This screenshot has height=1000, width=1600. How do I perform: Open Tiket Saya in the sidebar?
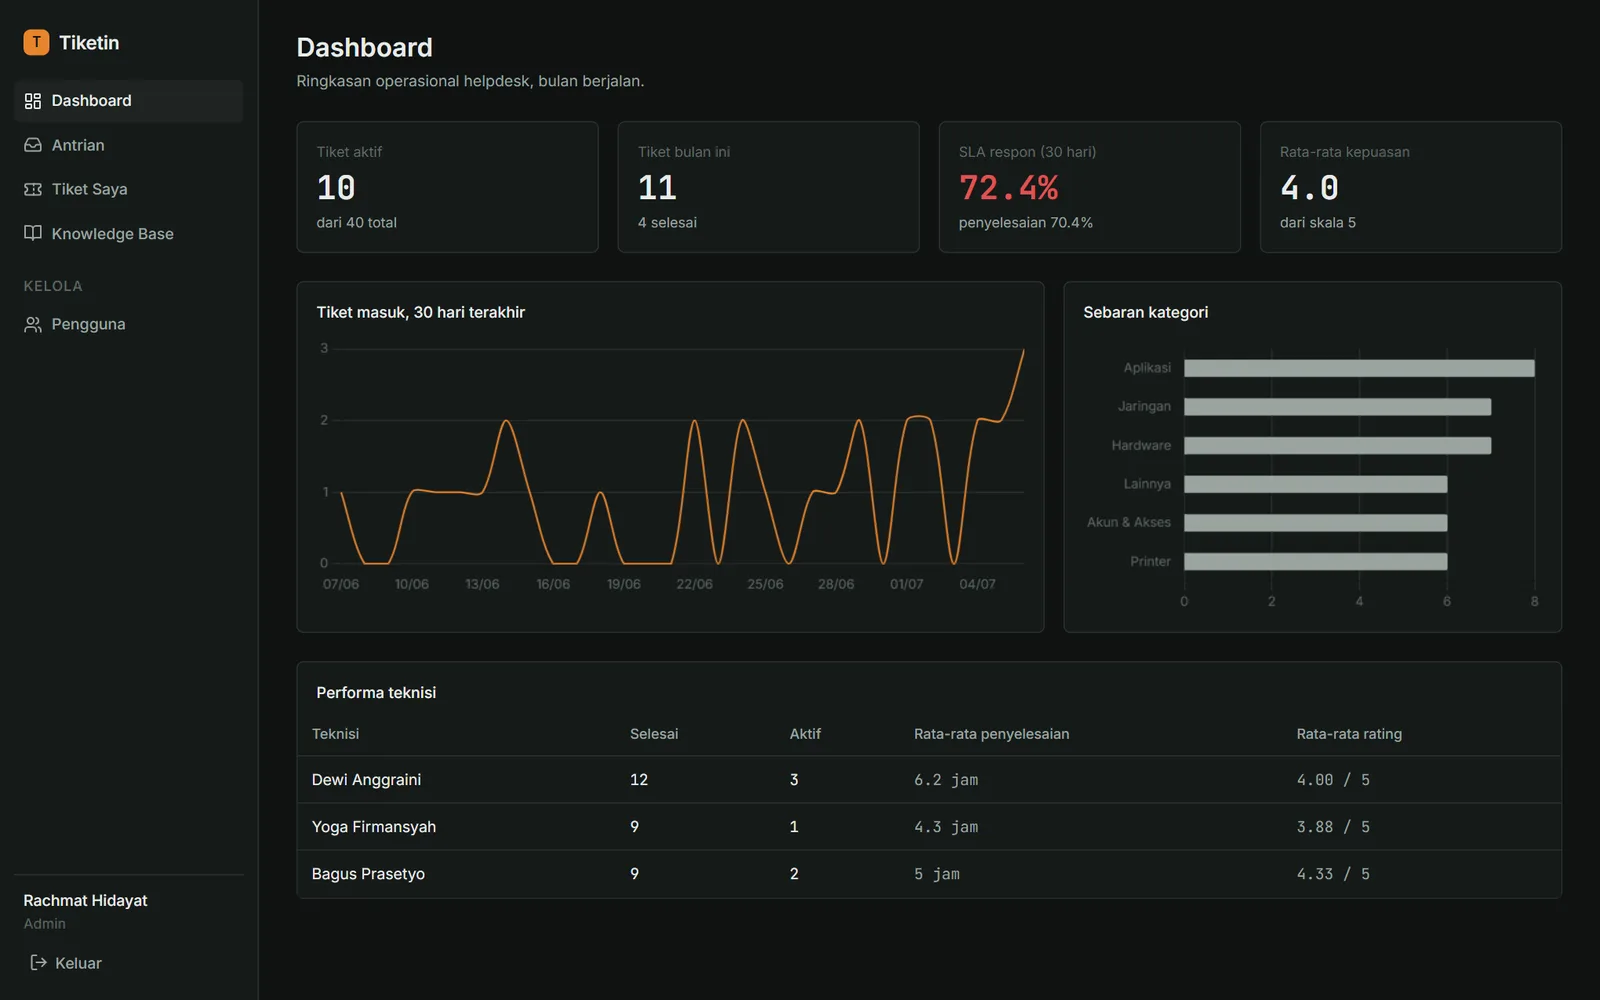point(128,189)
